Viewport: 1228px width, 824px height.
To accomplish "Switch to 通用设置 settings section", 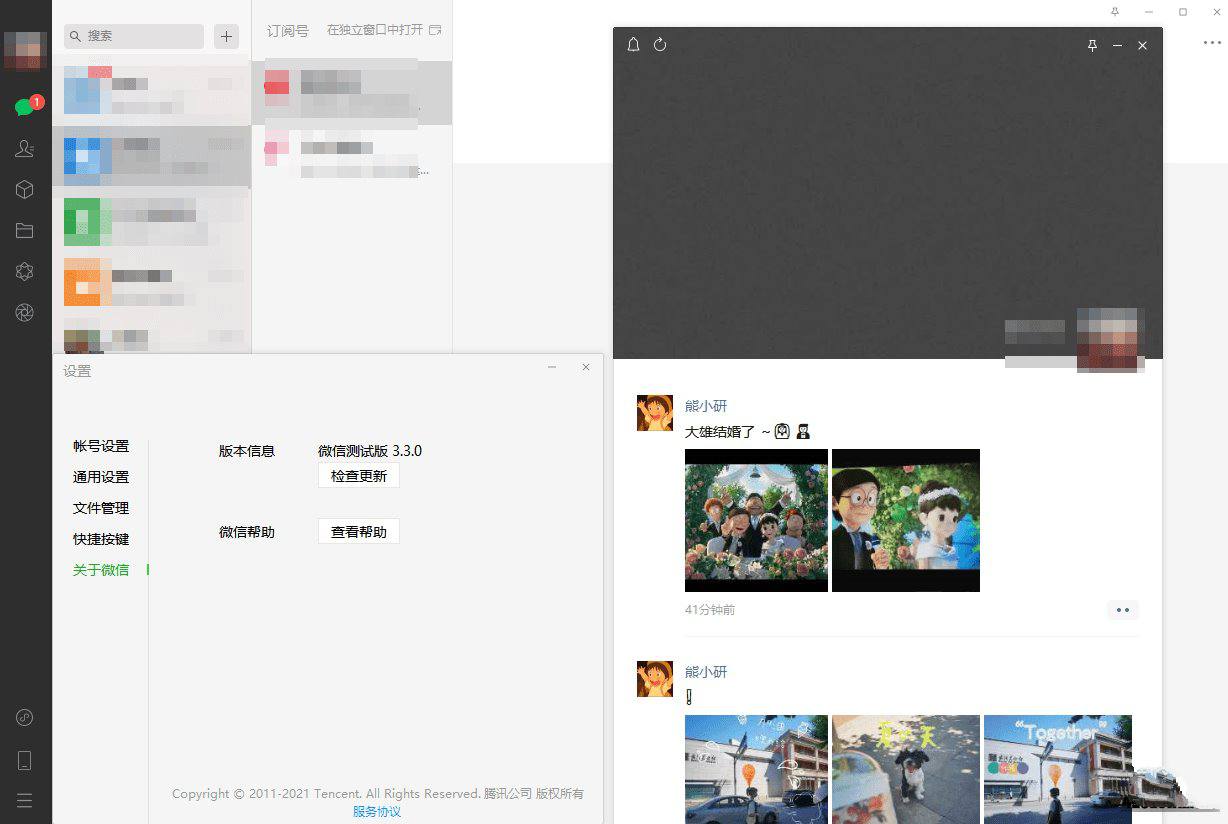I will (101, 477).
